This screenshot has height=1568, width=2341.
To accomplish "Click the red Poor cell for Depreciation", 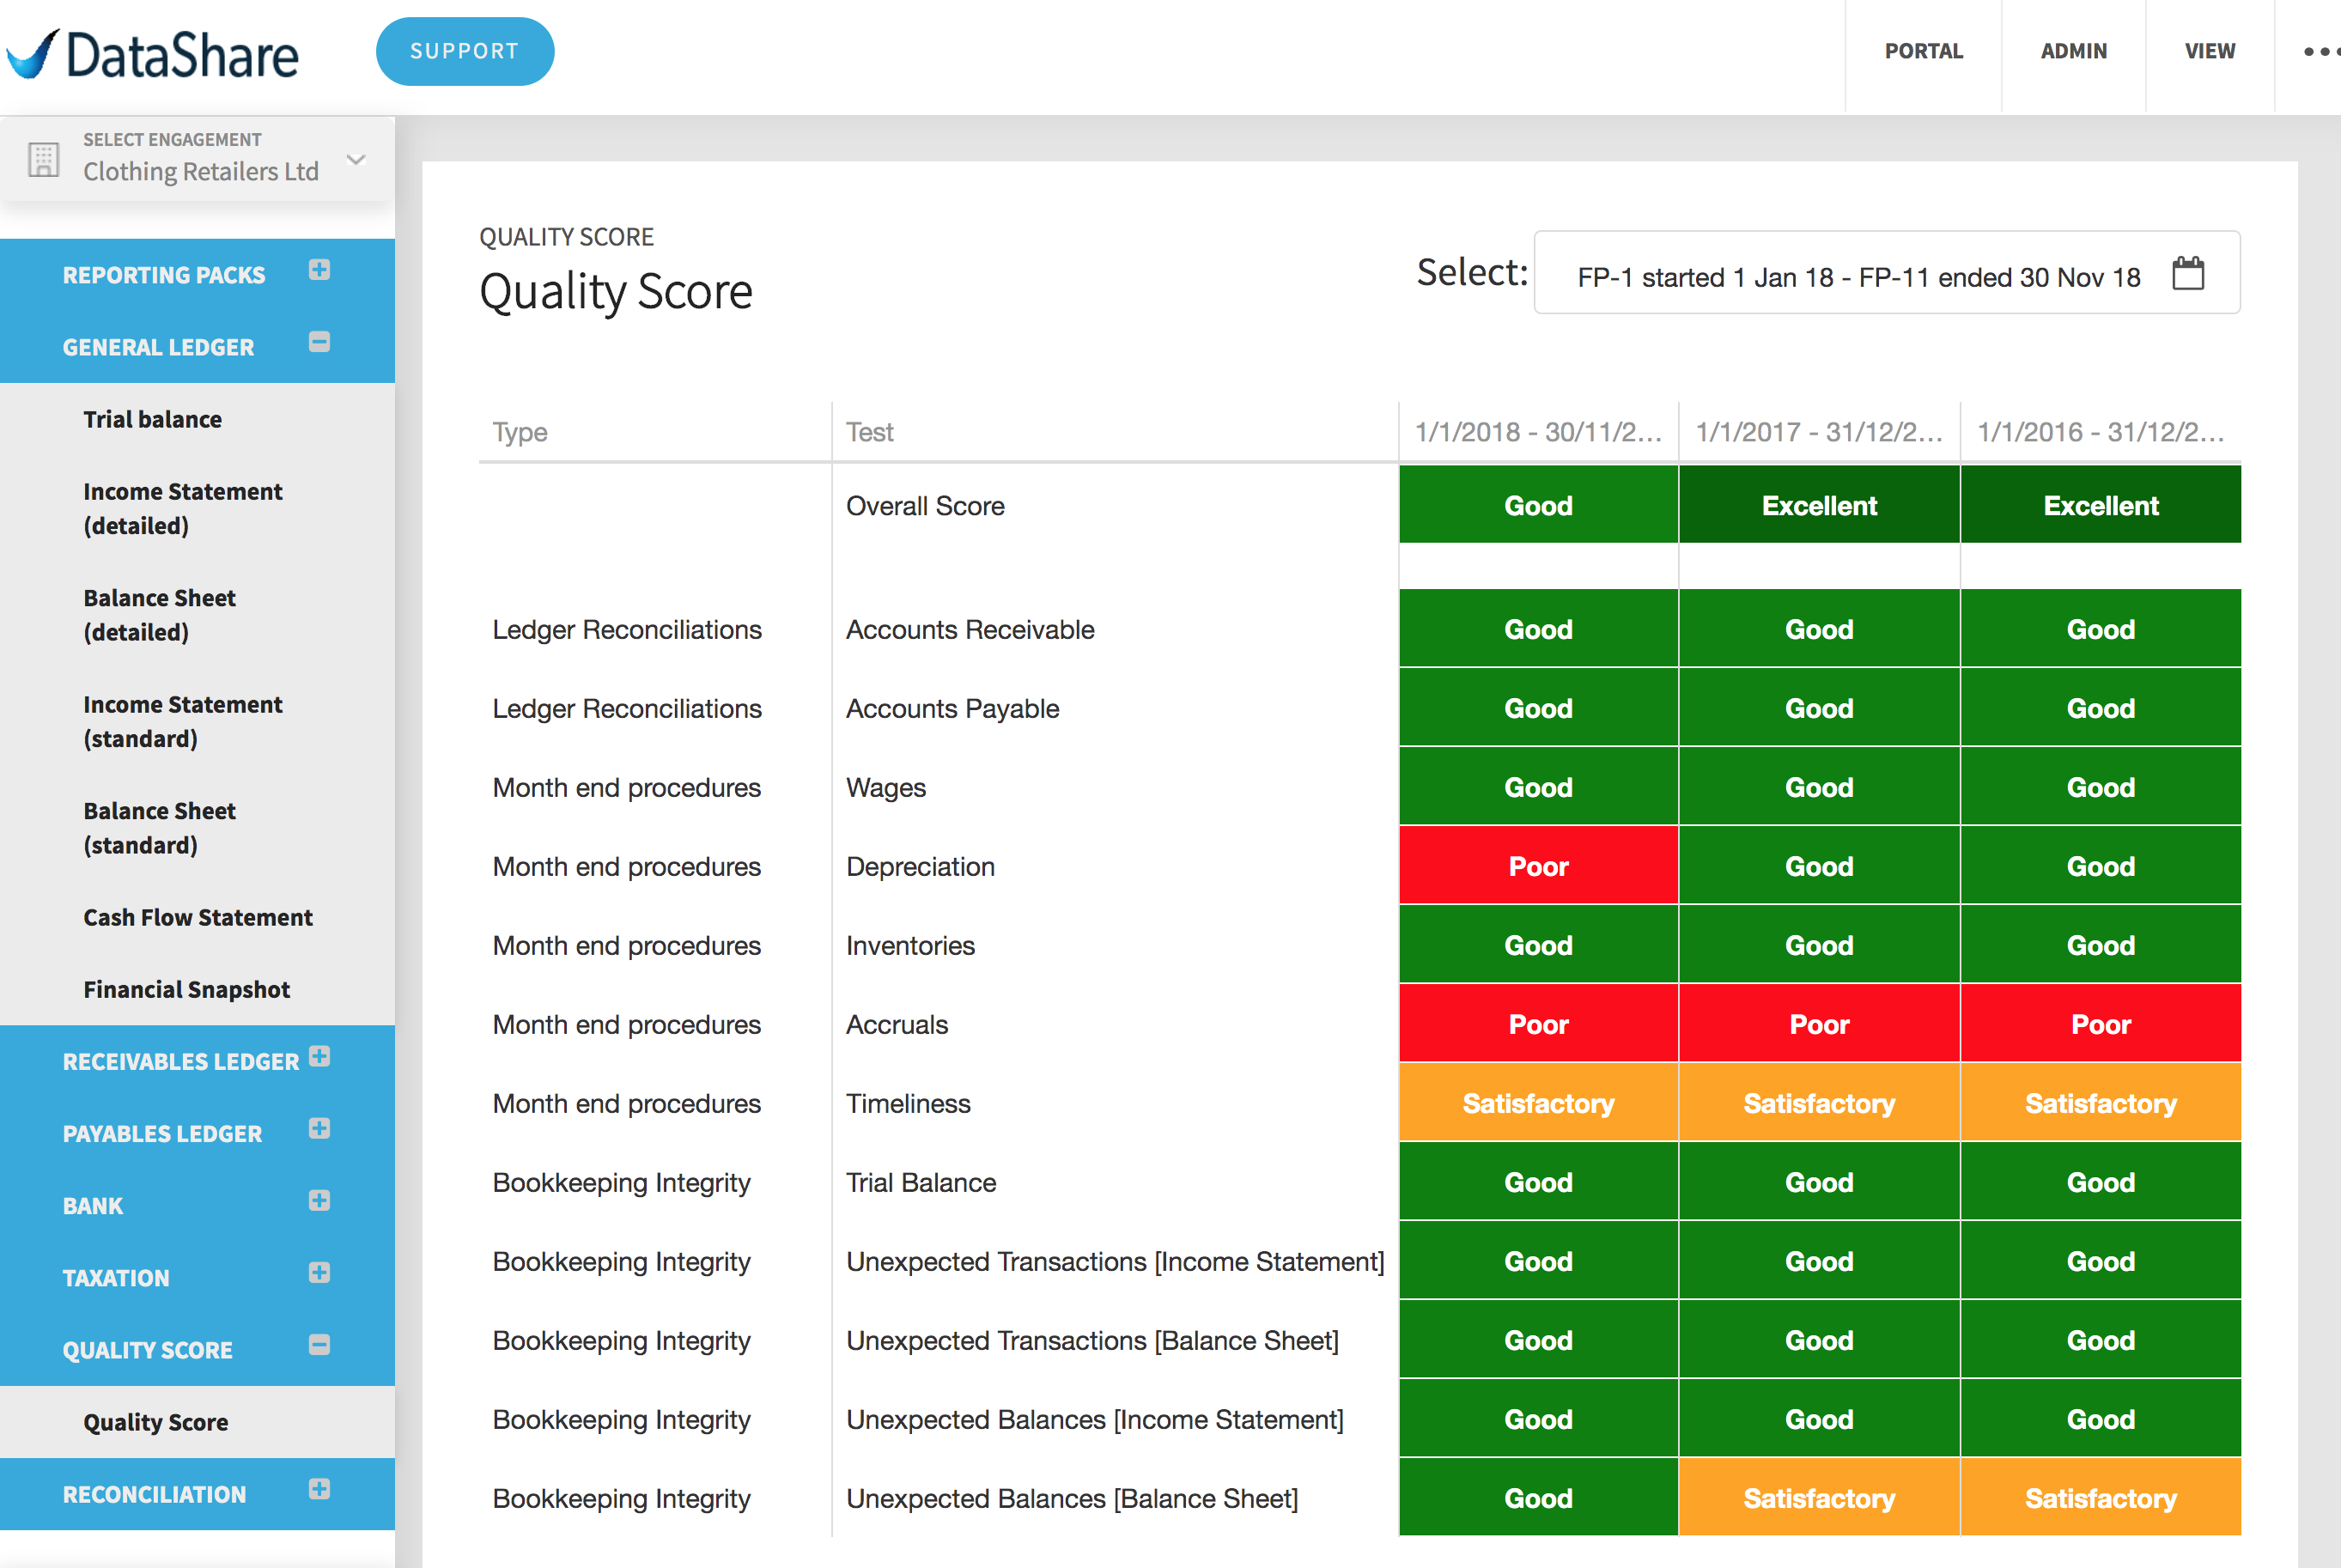I will pyautogui.click(x=1537, y=866).
